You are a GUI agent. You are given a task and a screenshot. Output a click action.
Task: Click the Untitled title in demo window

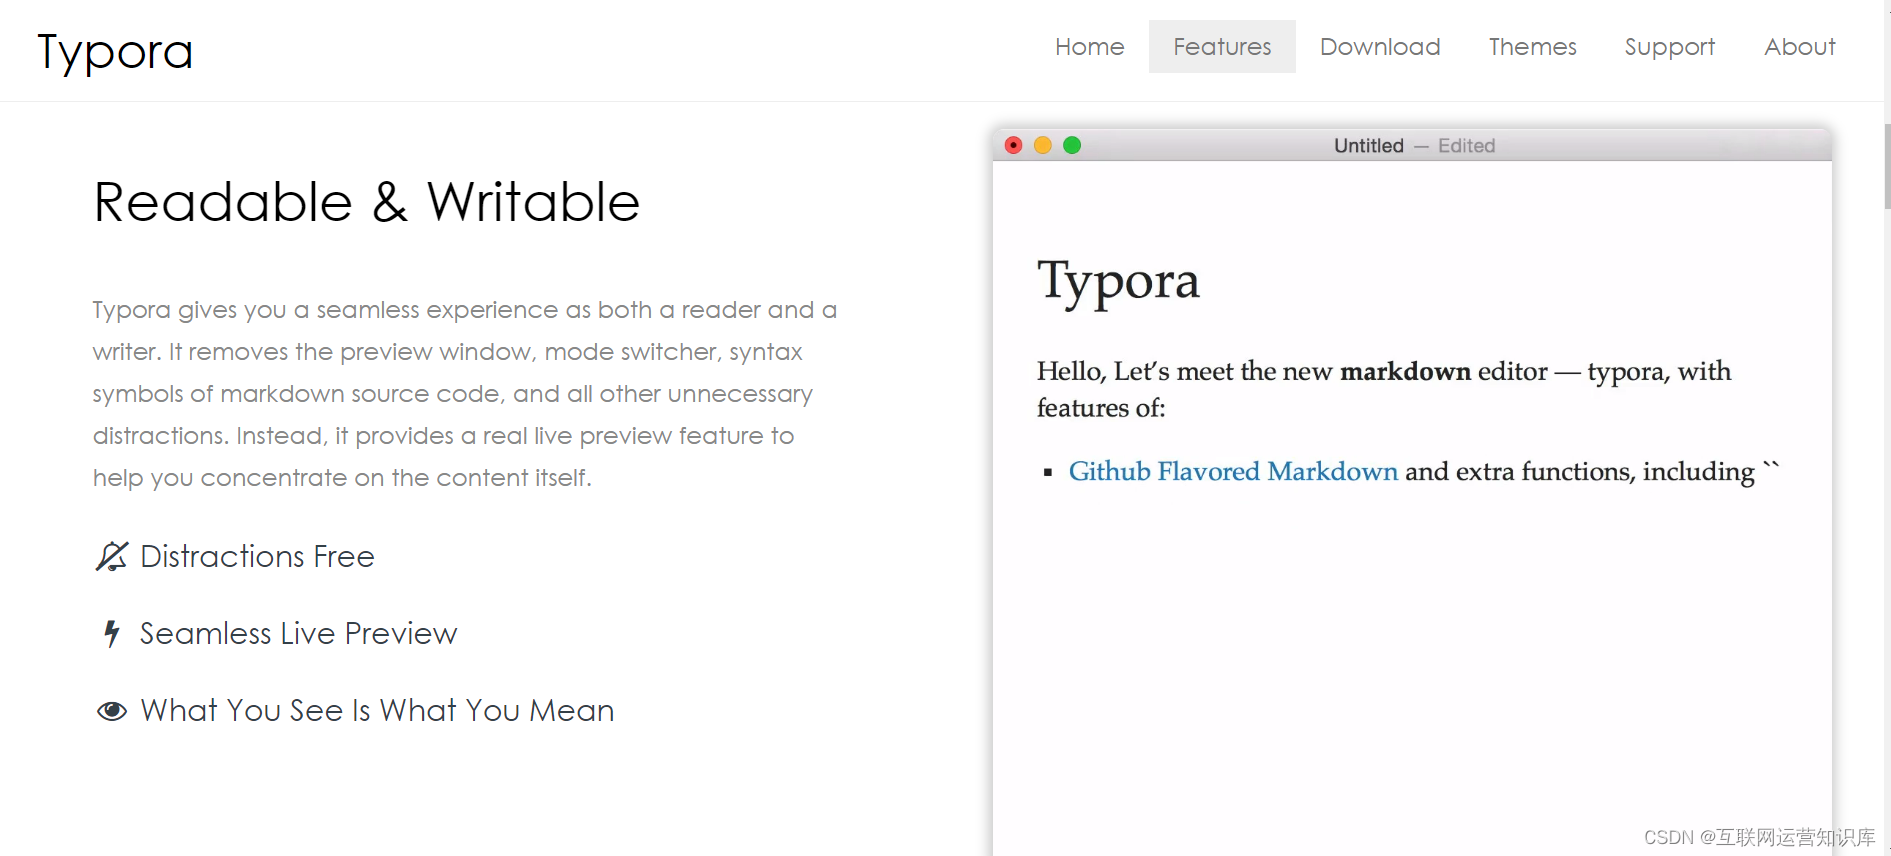tap(1368, 146)
